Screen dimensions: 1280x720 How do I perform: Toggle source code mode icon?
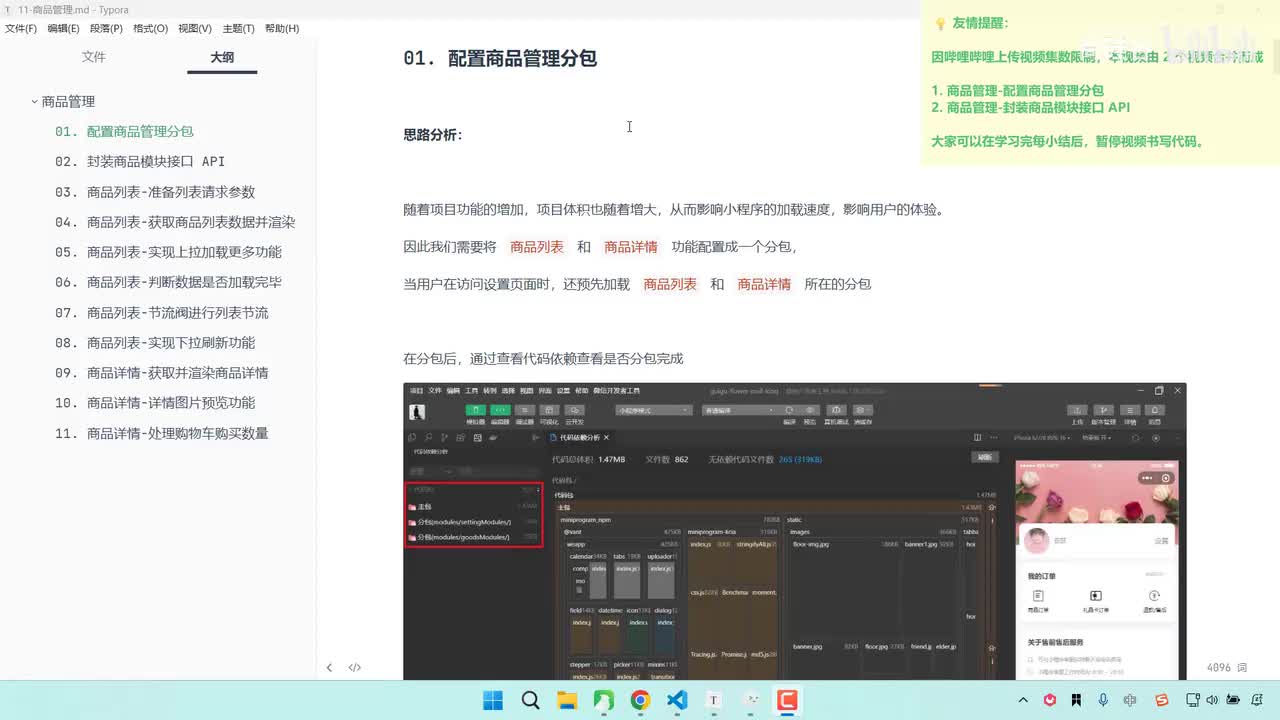click(354, 667)
